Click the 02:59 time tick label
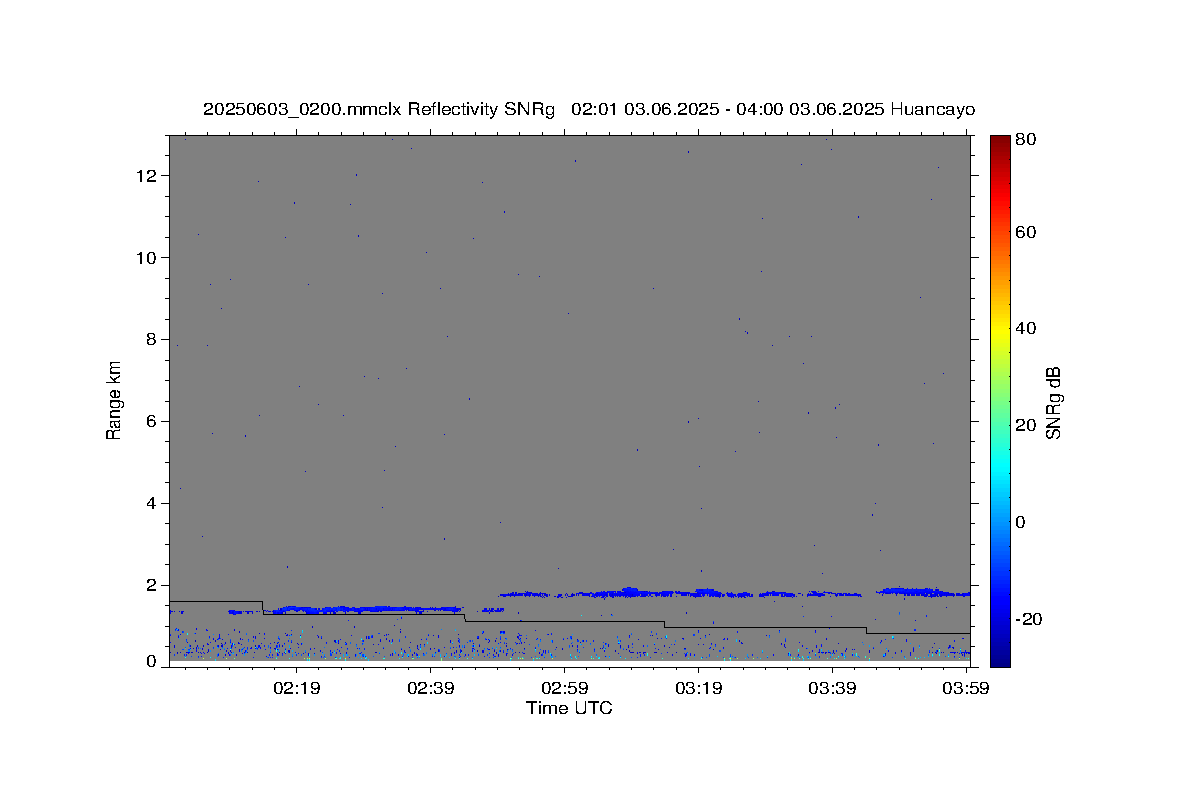 point(564,688)
